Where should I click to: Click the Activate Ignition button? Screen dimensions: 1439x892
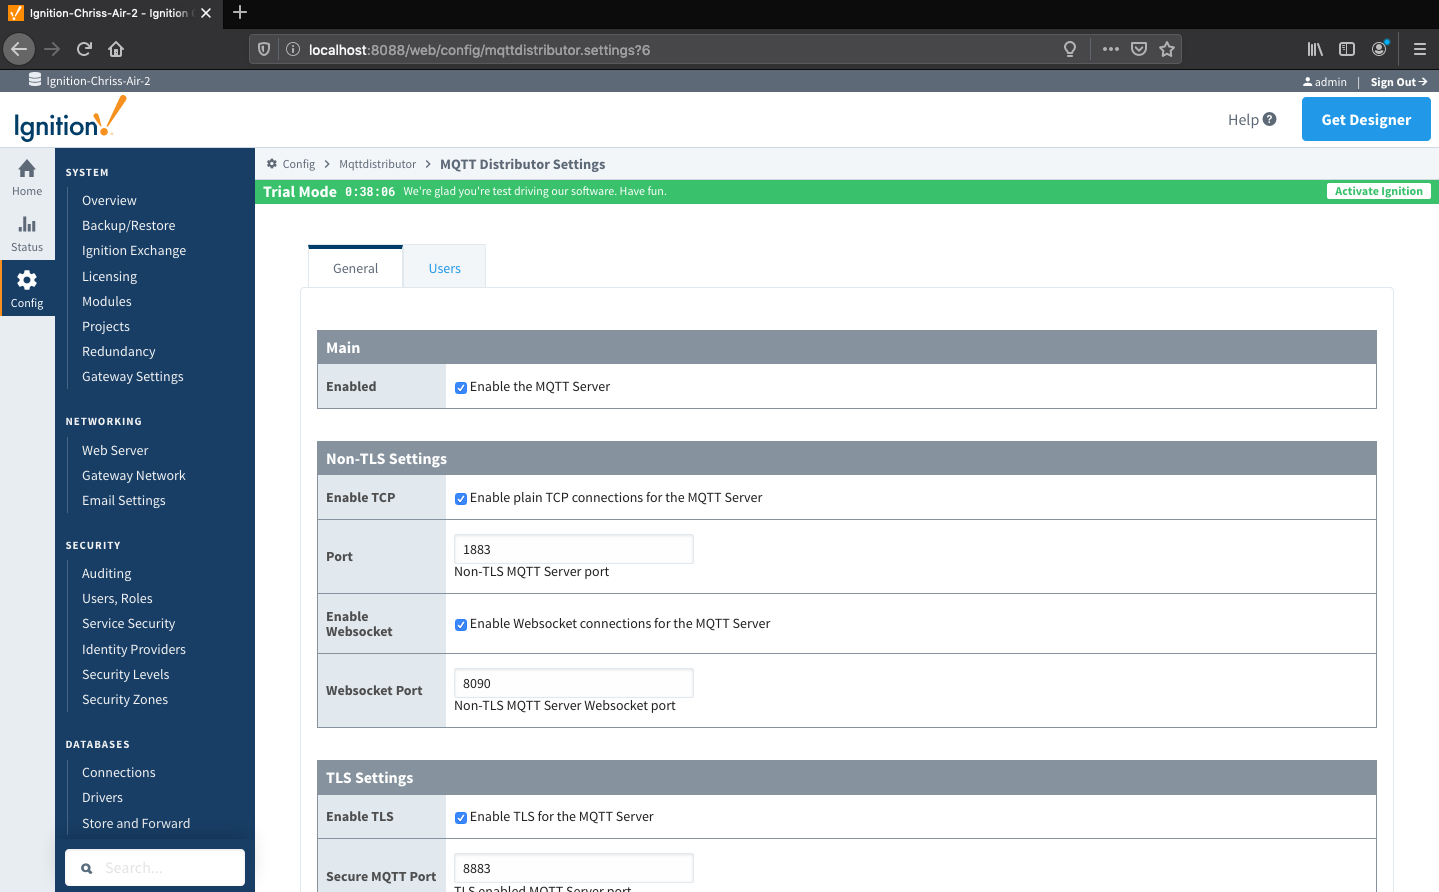1379,191
